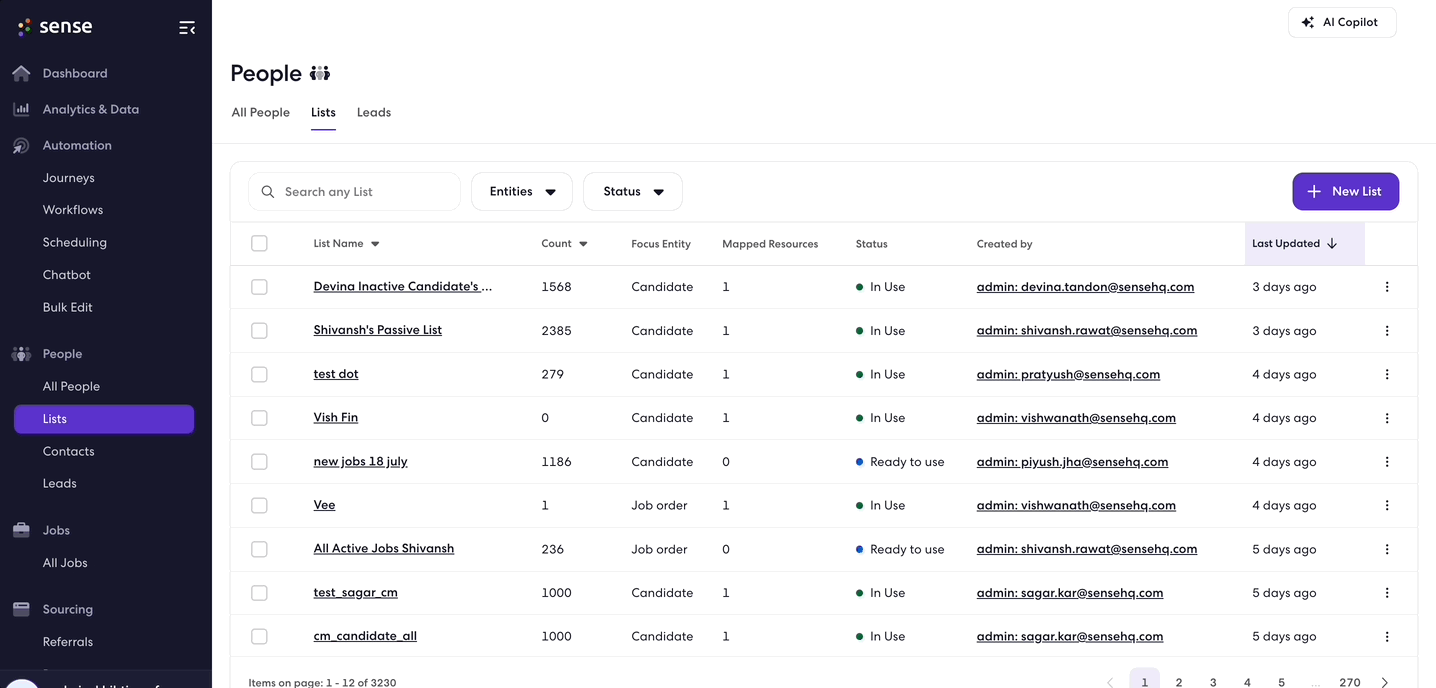The image size is (1436, 688).
Task: Click the Dashboard home icon
Action: click(21, 73)
